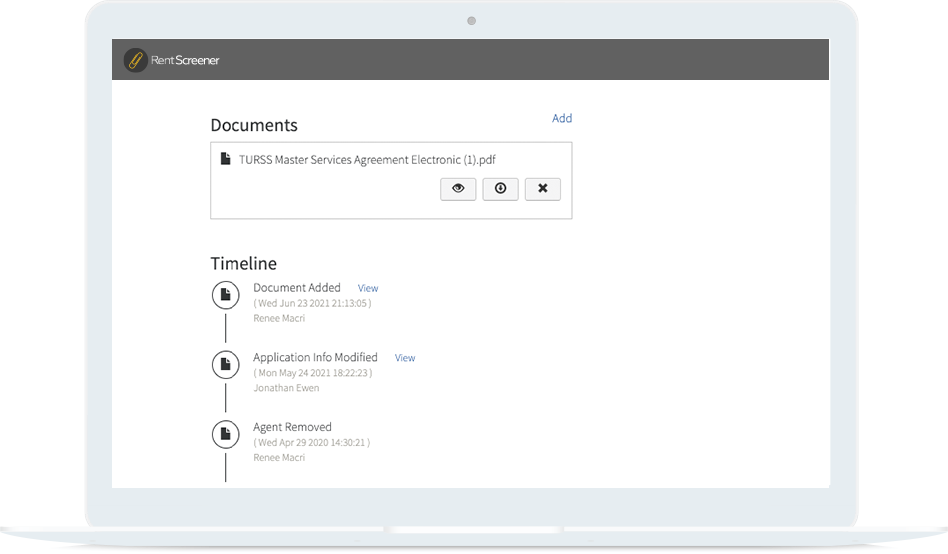Click Jonathan Ewen's name in the timeline
This screenshot has height=554, width=948.
coord(284,388)
